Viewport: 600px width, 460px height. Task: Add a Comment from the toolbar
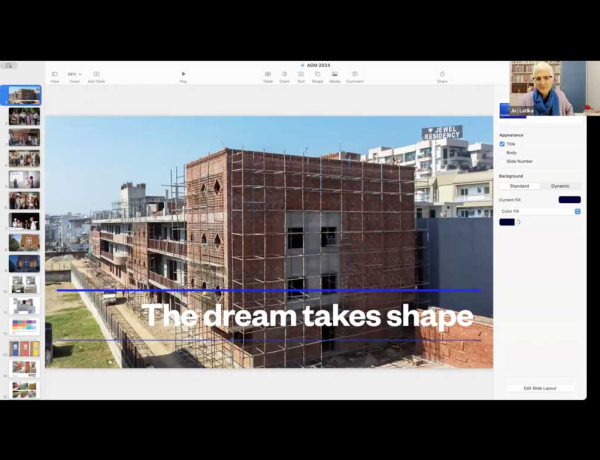[x=355, y=75]
